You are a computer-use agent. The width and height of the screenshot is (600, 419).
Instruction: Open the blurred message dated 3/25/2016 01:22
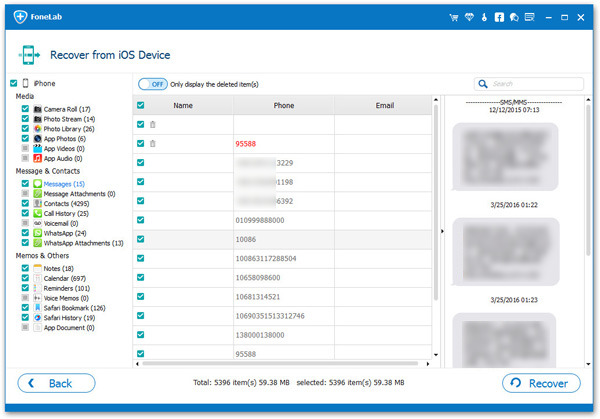point(505,252)
